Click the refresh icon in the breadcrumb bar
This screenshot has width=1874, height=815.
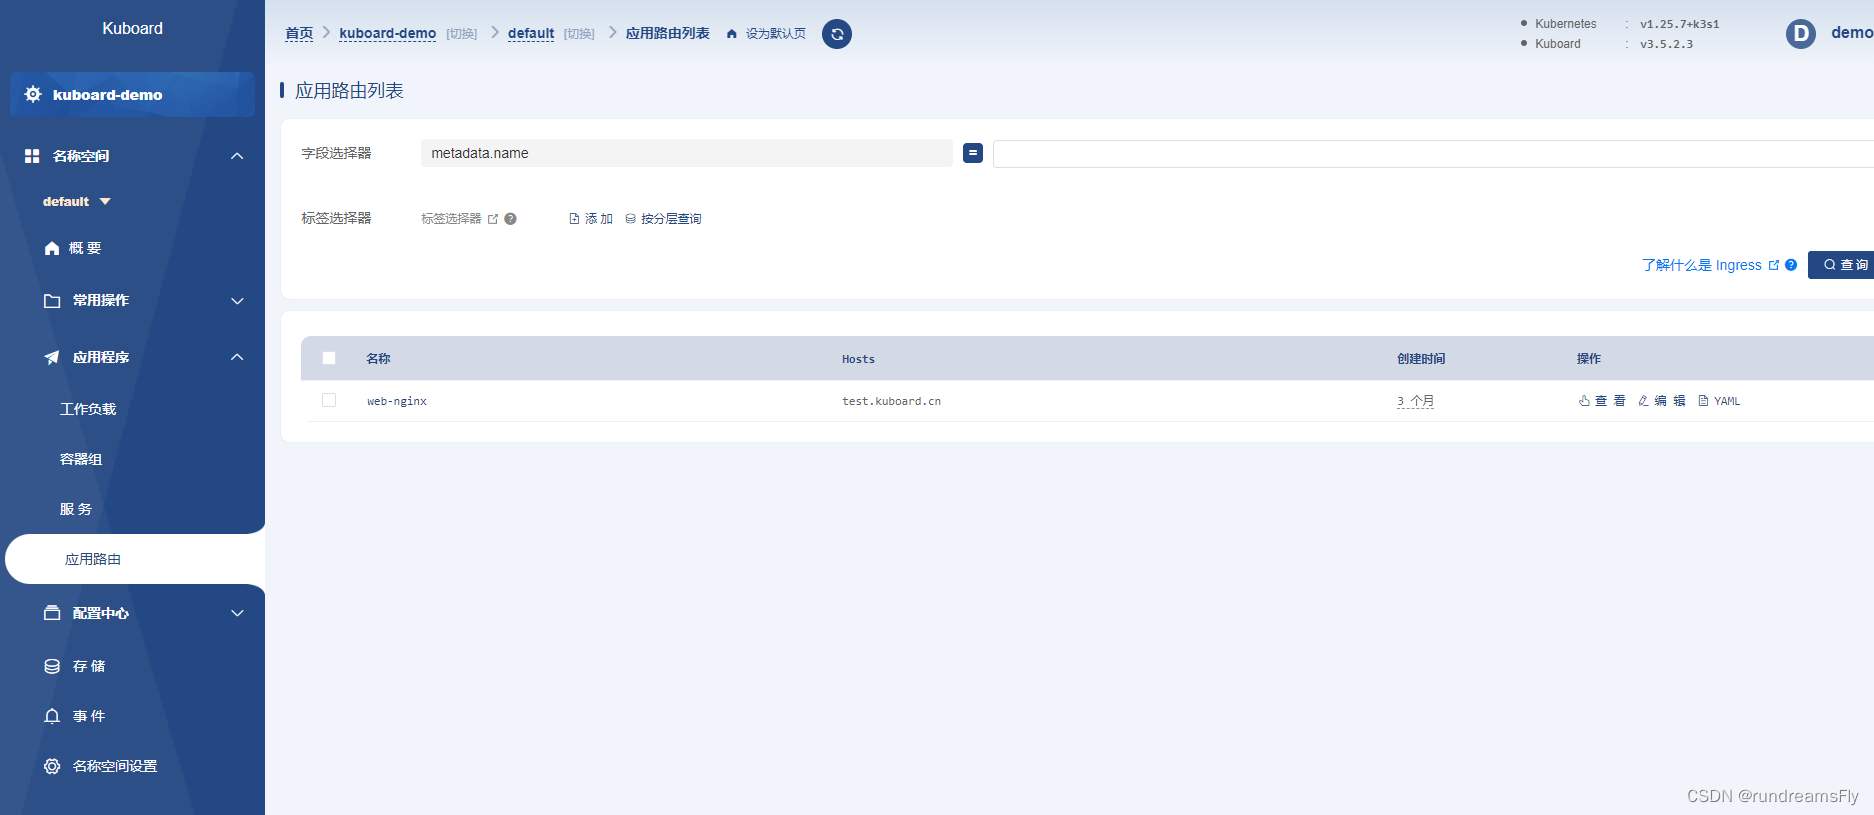coord(837,34)
